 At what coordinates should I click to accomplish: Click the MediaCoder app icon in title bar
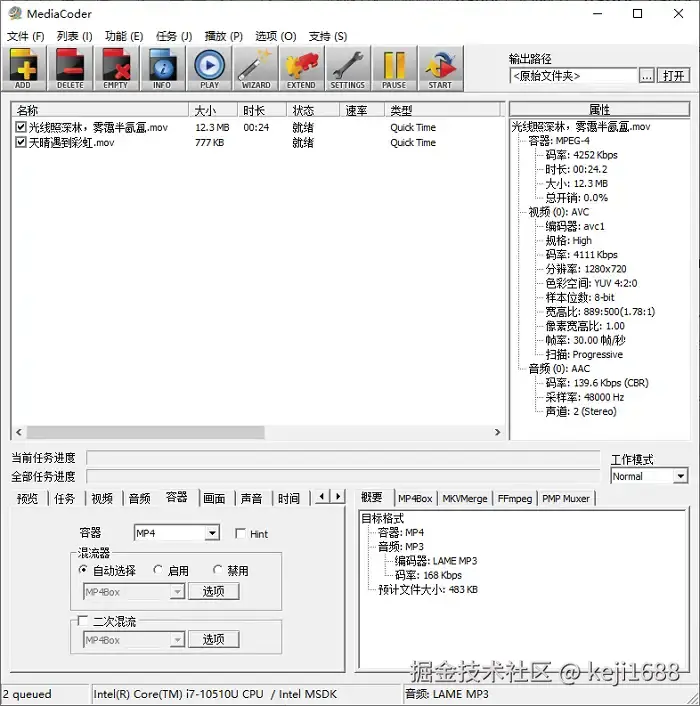coord(15,14)
